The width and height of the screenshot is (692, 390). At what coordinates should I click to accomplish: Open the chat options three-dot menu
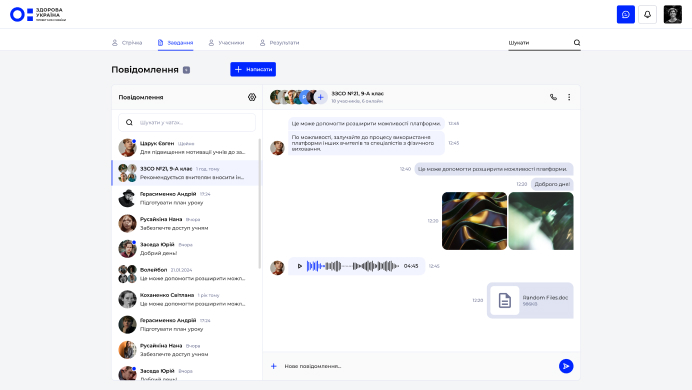569,97
